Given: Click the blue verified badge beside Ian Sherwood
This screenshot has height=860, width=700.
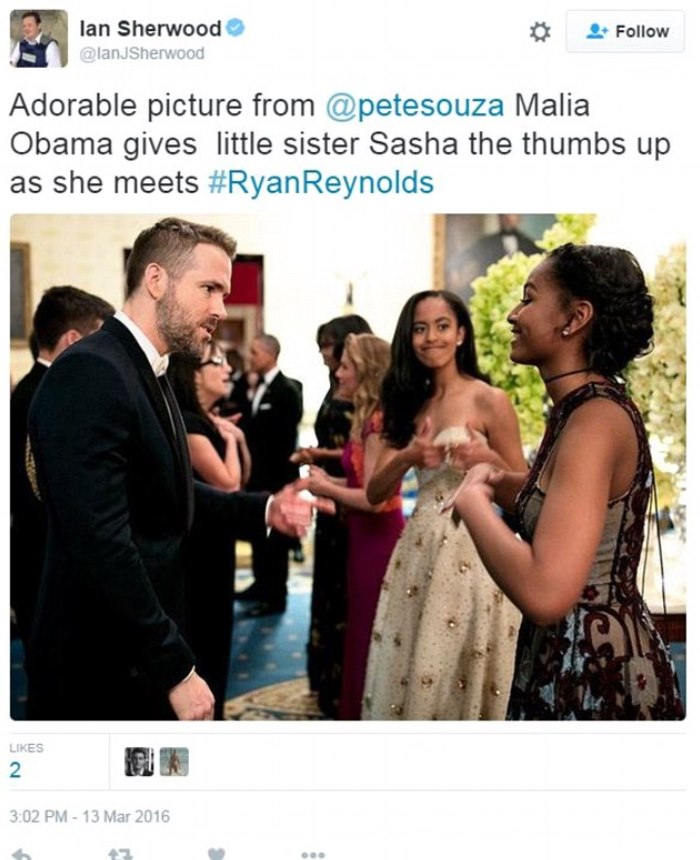Looking at the screenshot, I should pyautogui.click(x=235, y=27).
